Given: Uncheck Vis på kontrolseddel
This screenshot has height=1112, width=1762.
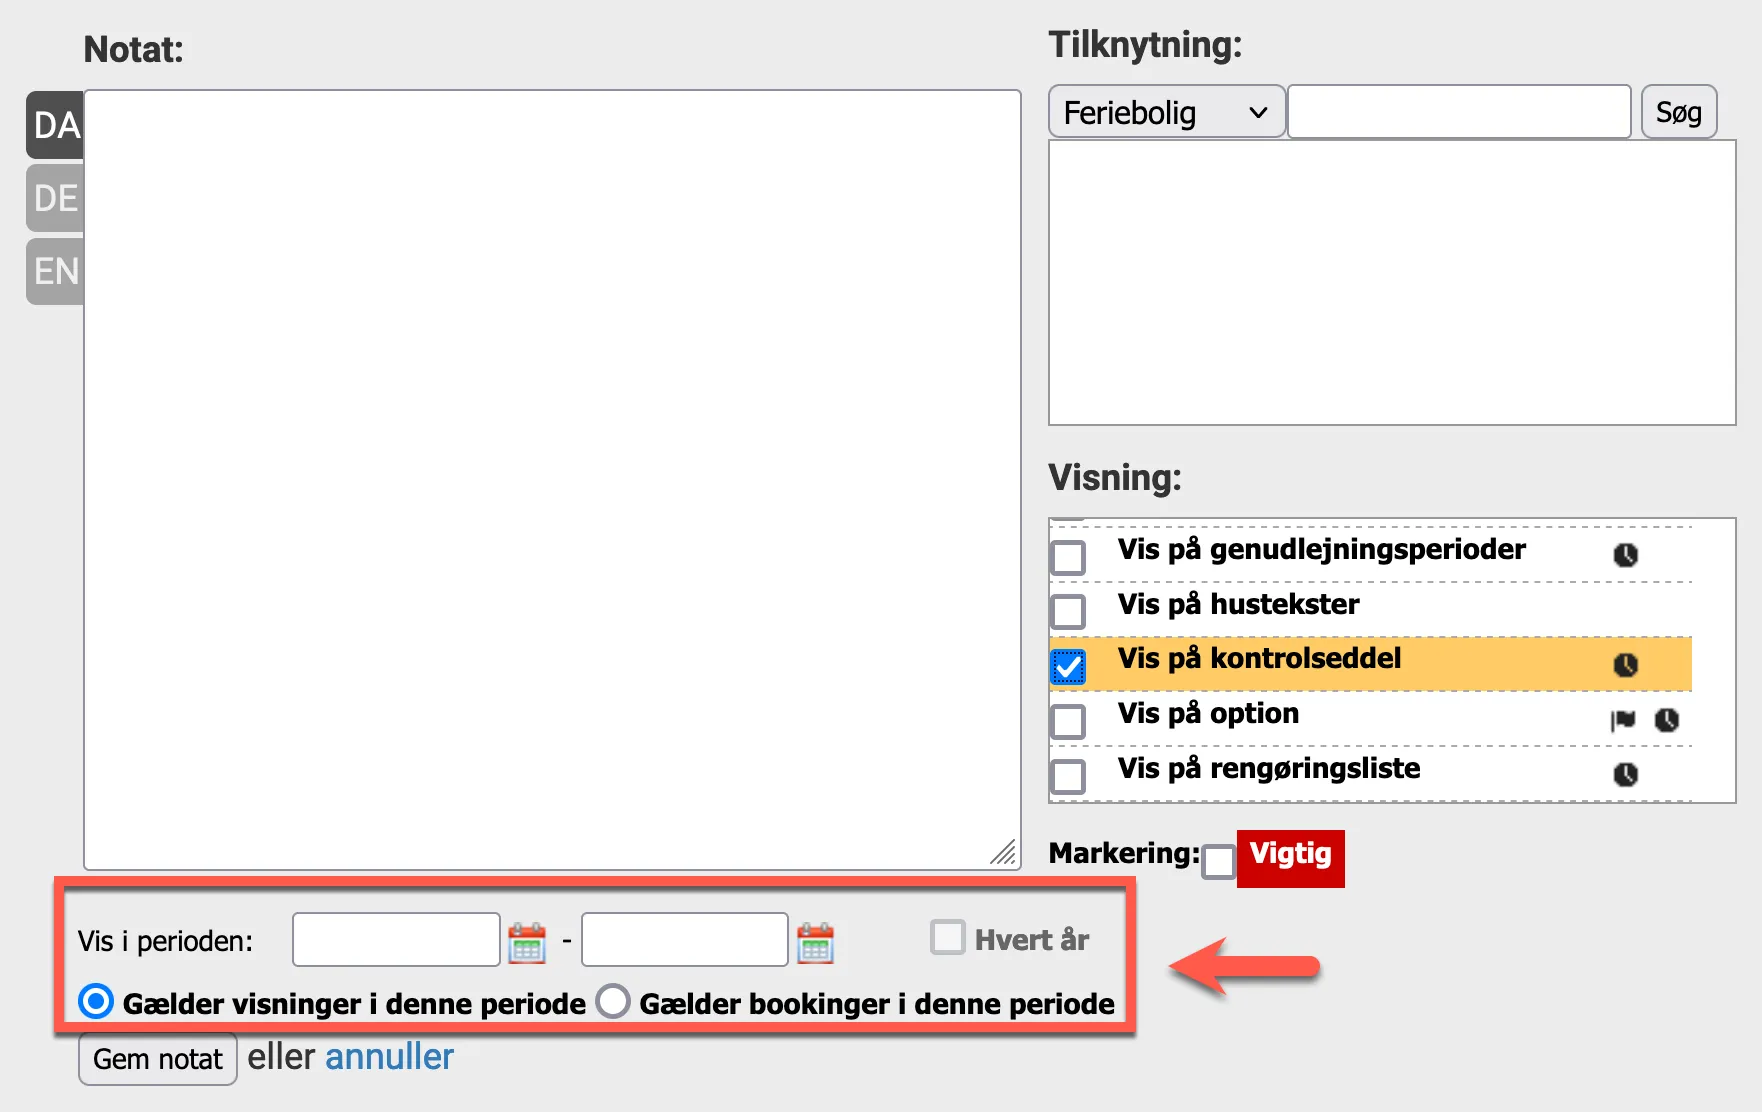Looking at the screenshot, I should click(x=1069, y=667).
